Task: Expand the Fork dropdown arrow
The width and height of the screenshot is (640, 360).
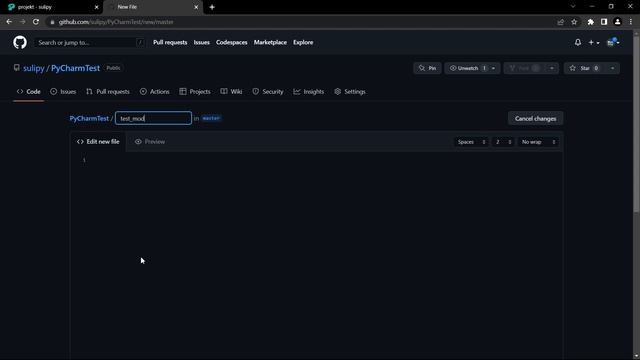Action: [552, 68]
